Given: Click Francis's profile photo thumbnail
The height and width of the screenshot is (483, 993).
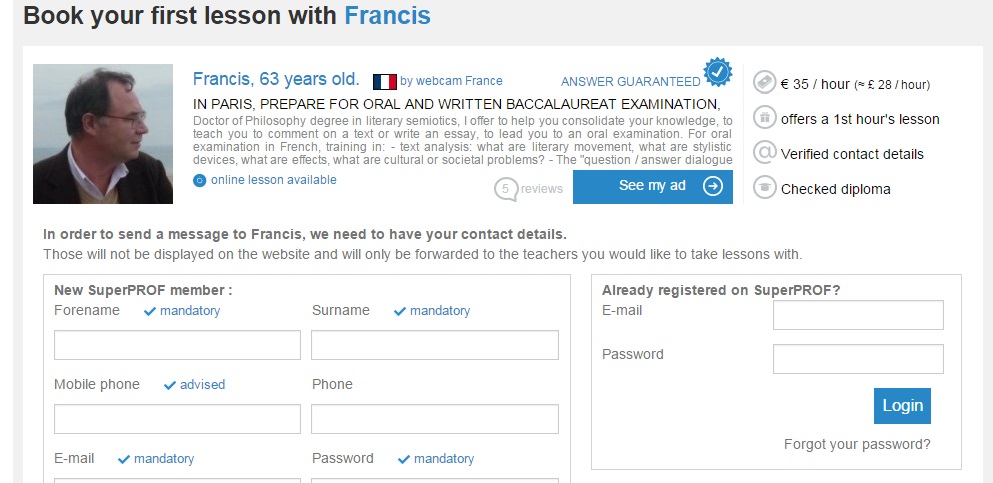Looking at the screenshot, I should (x=103, y=134).
